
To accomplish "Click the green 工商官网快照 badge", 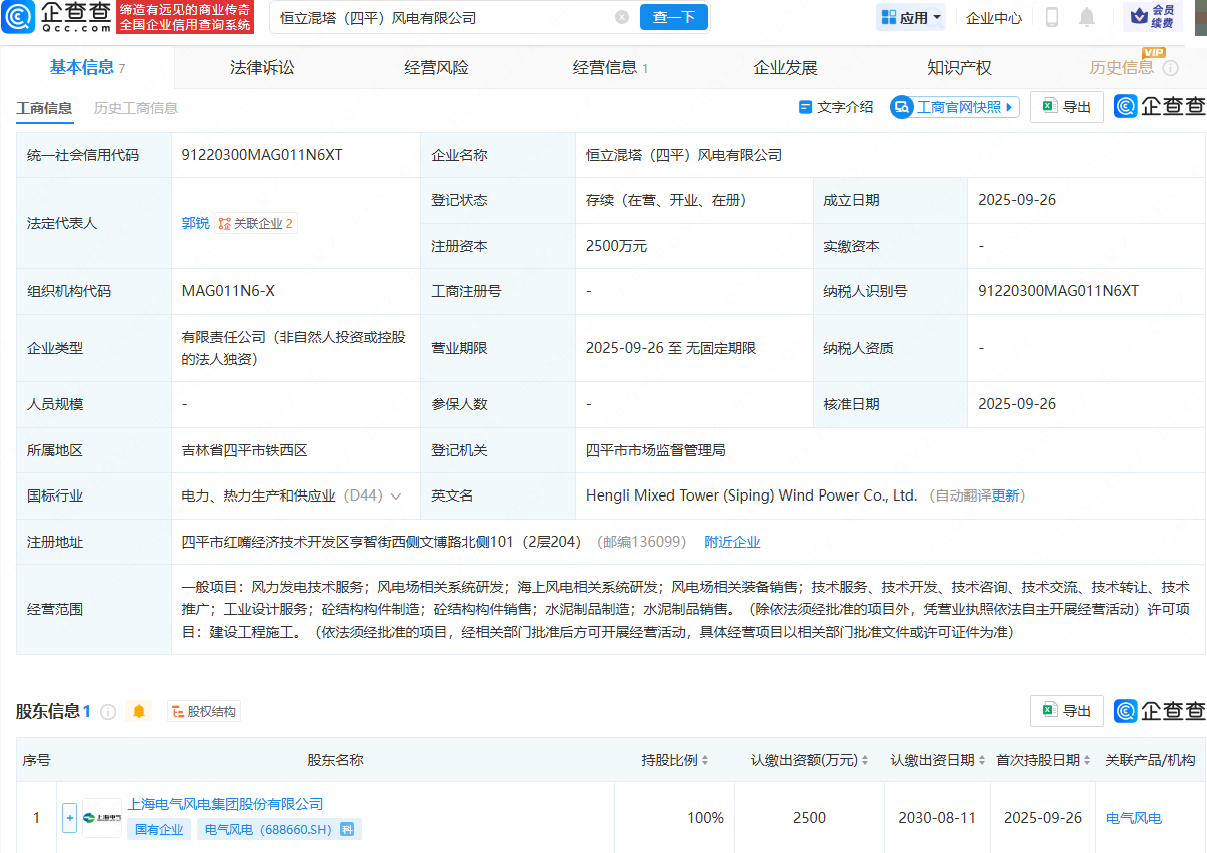I will click(x=953, y=106).
